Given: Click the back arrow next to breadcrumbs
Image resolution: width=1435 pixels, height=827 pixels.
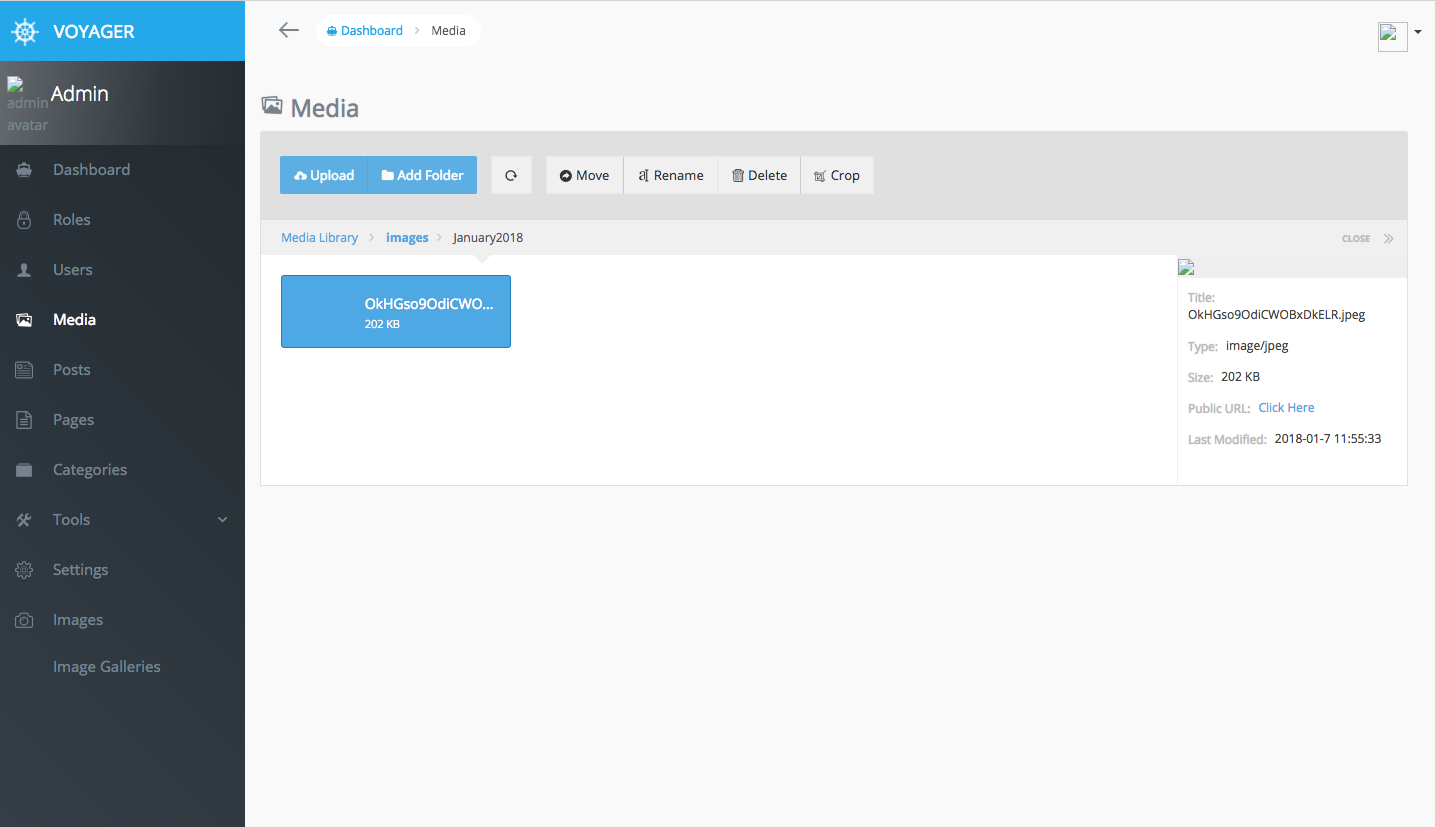Looking at the screenshot, I should [x=288, y=30].
